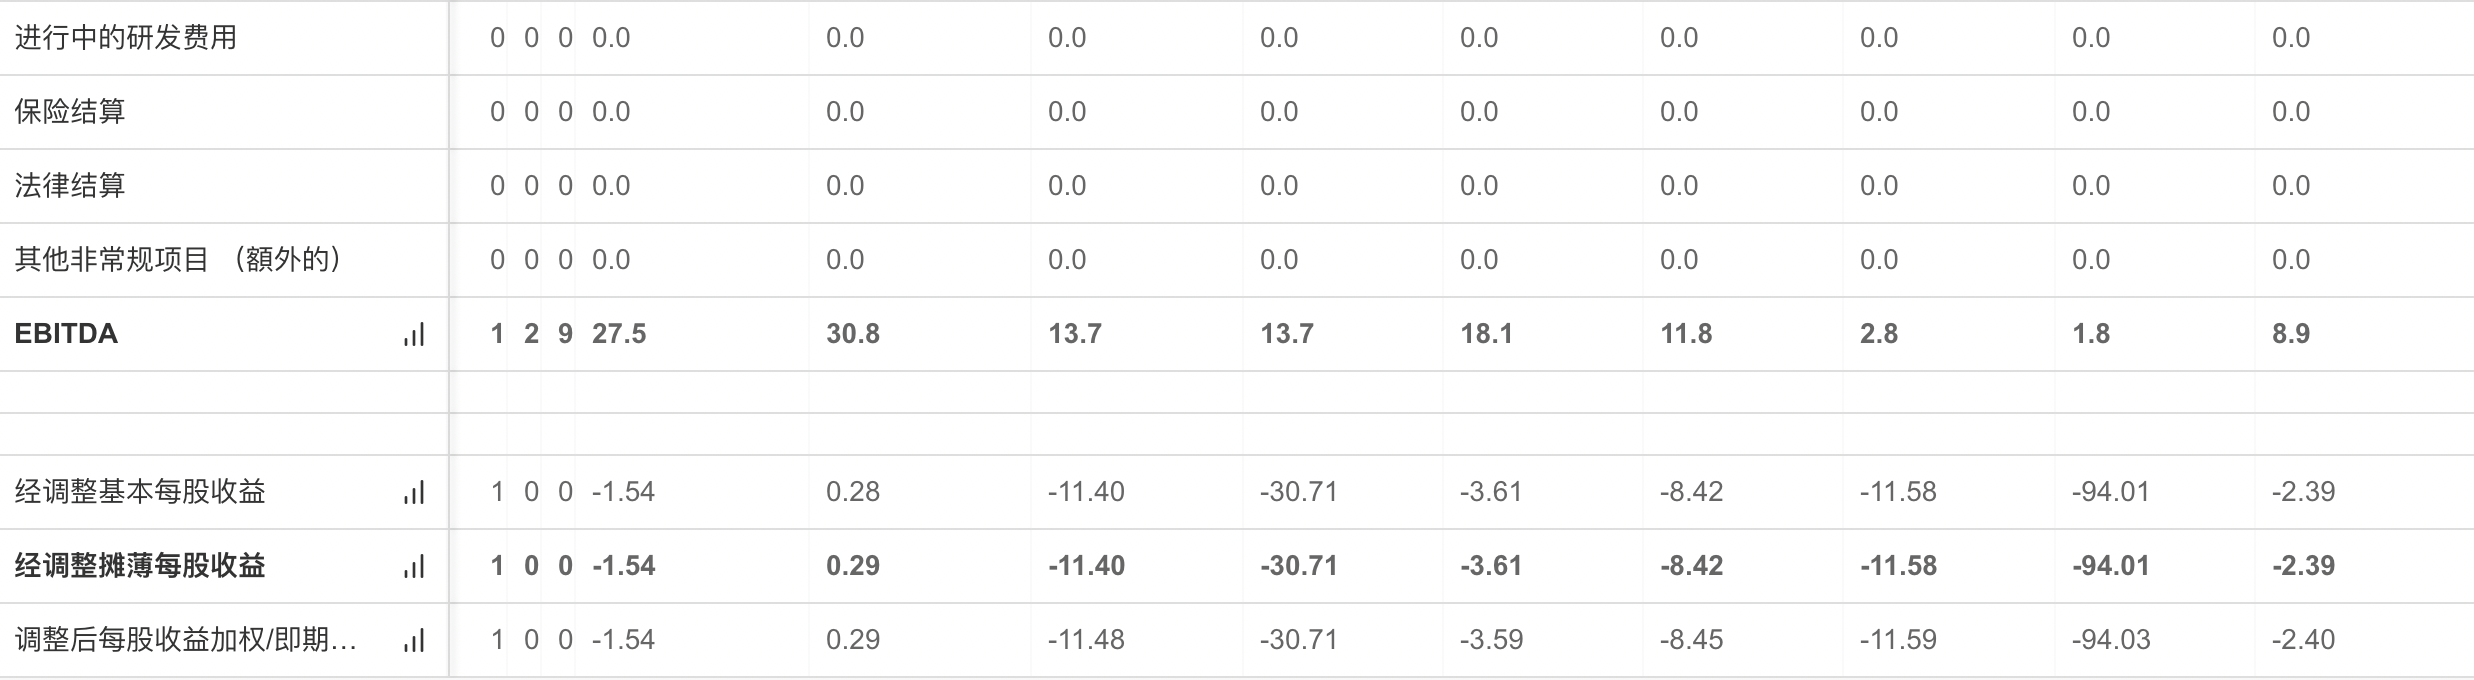The width and height of the screenshot is (2474, 680).
Task: Select the bold EBITDA row label
Action: [66, 334]
